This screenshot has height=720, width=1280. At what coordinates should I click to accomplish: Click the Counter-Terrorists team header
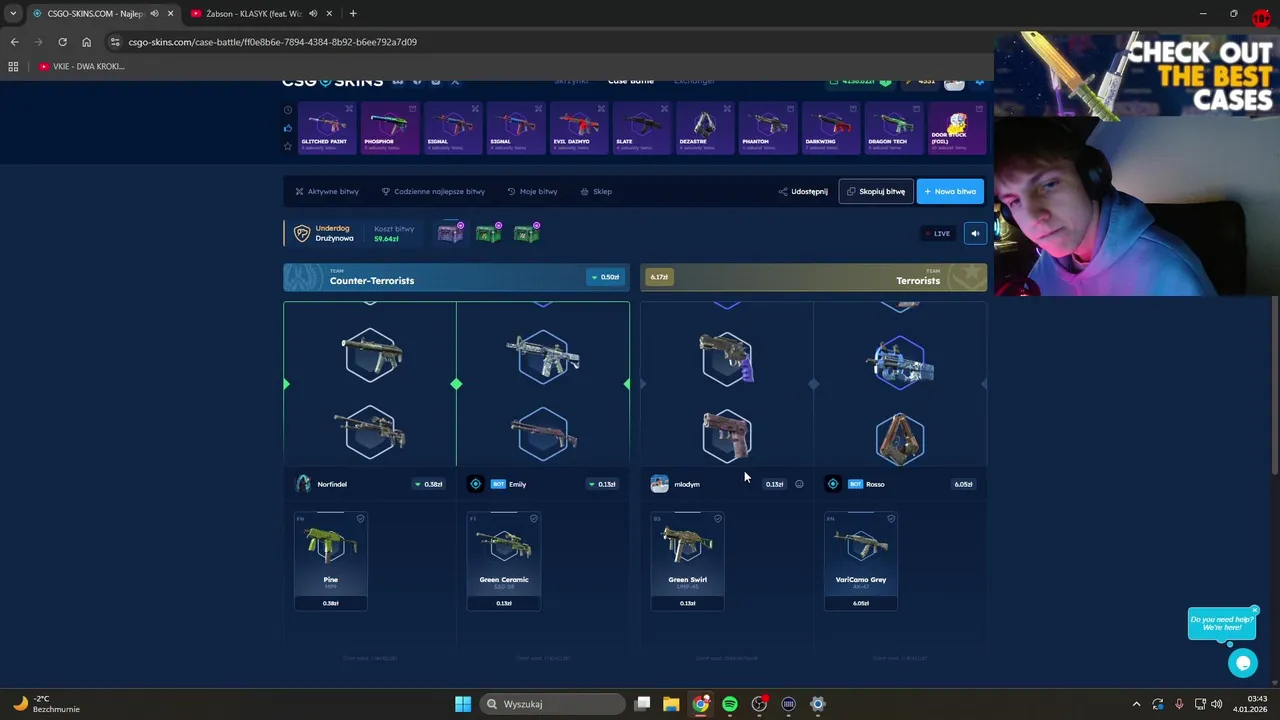456,277
